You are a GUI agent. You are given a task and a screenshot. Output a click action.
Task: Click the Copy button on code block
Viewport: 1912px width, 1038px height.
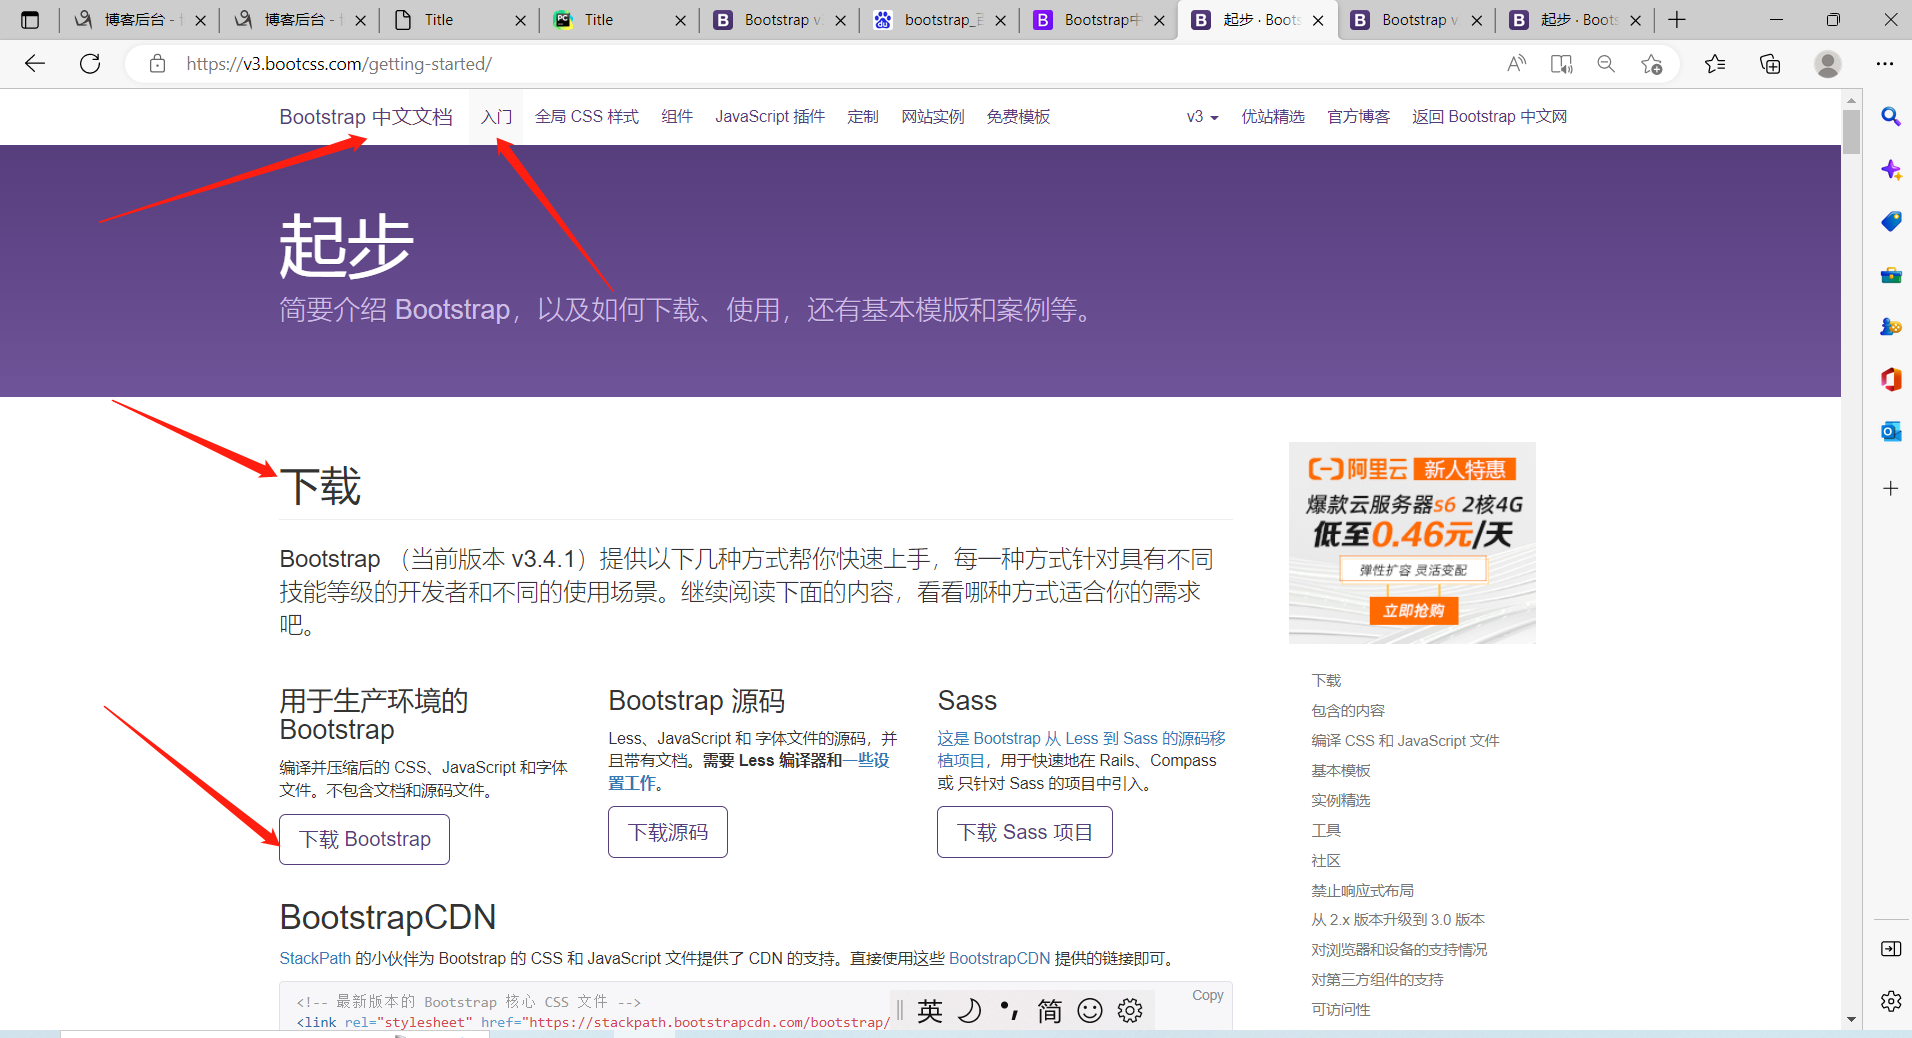(1207, 995)
